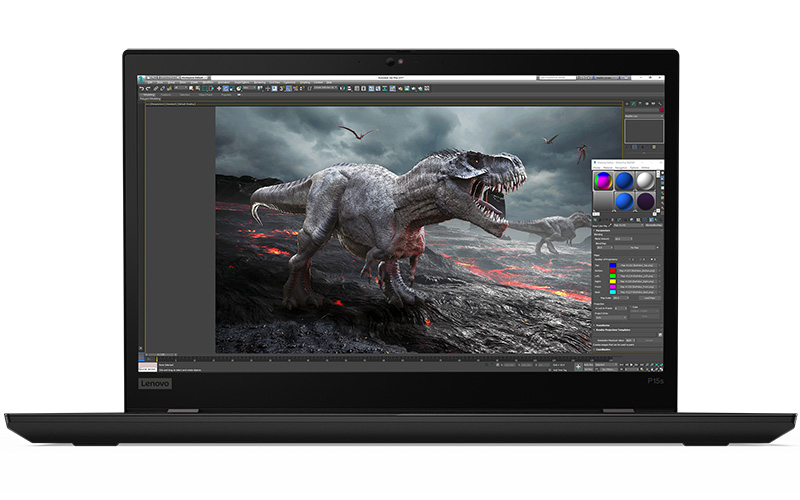Activate the Select and Rotate tool
800x500 pixels.
[226, 88]
